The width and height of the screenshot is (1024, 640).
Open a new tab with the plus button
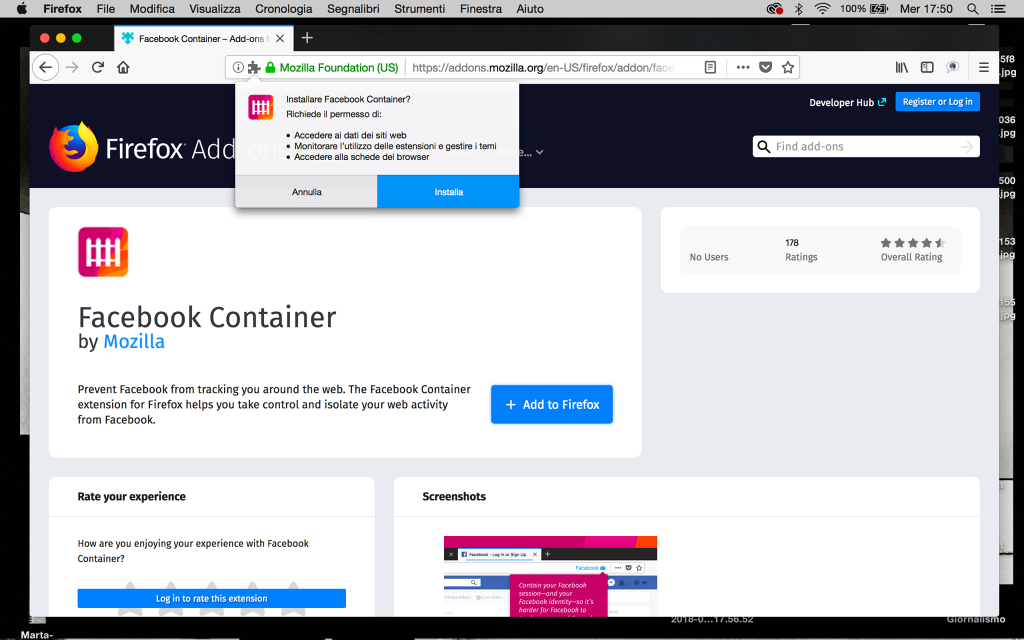pyautogui.click(x=307, y=38)
